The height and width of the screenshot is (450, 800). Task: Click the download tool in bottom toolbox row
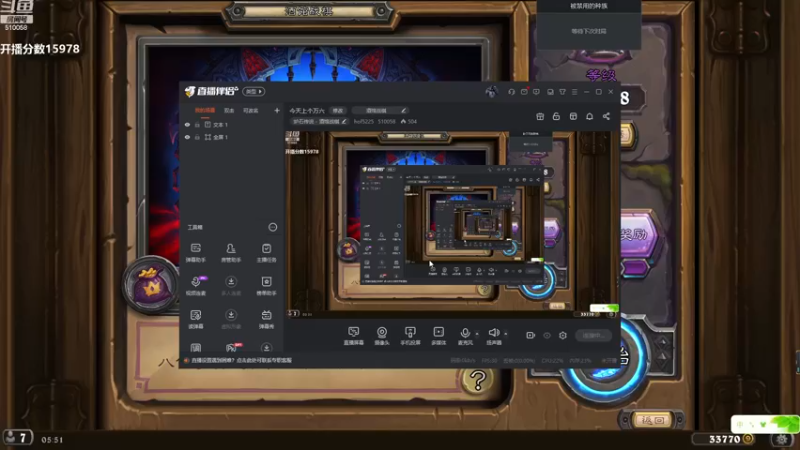266,348
